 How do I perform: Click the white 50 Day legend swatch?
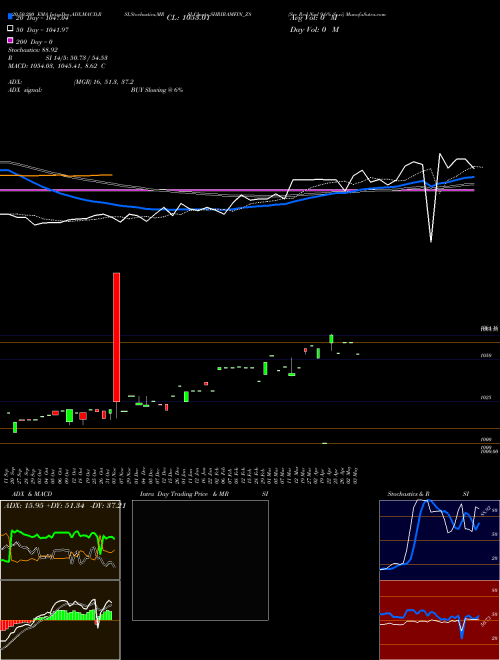pyautogui.click(x=11, y=29)
